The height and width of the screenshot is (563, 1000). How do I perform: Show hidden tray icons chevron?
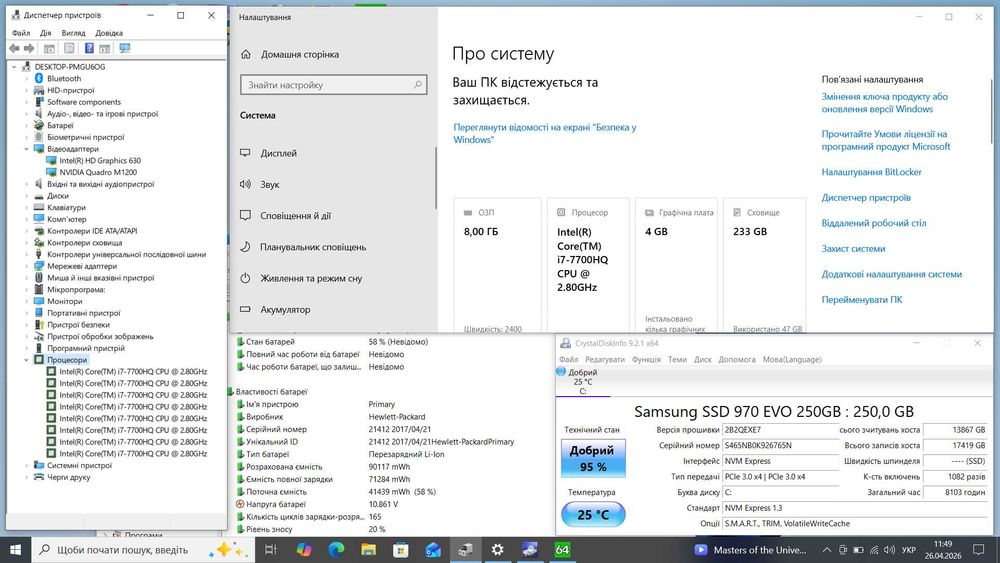[827, 550]
